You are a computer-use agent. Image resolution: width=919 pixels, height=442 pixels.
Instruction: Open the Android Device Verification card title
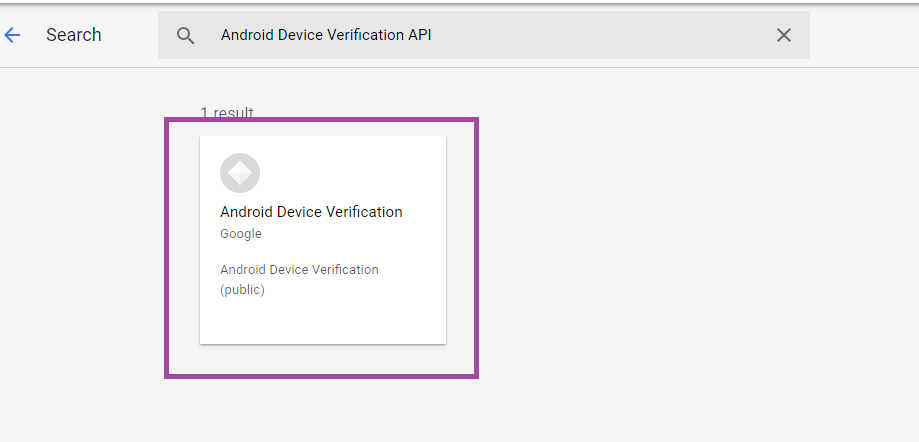311,212
